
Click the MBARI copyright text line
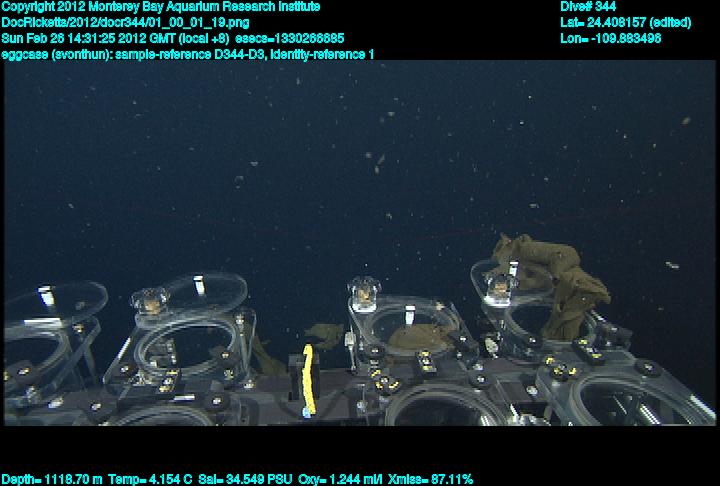tap(160, 6)
